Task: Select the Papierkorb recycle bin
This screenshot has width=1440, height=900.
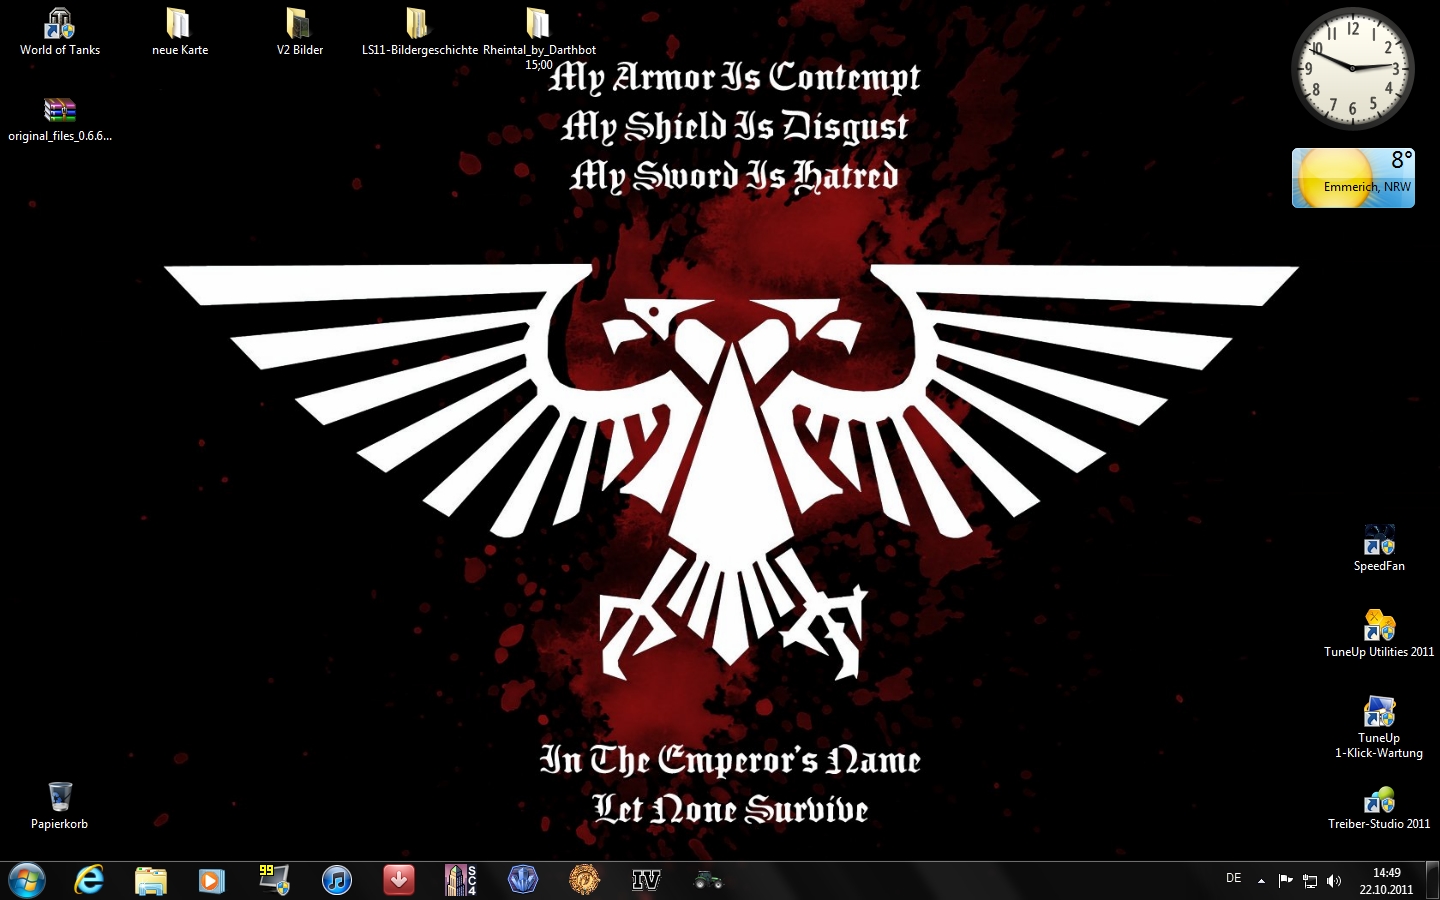Action: tap(60, 798)
